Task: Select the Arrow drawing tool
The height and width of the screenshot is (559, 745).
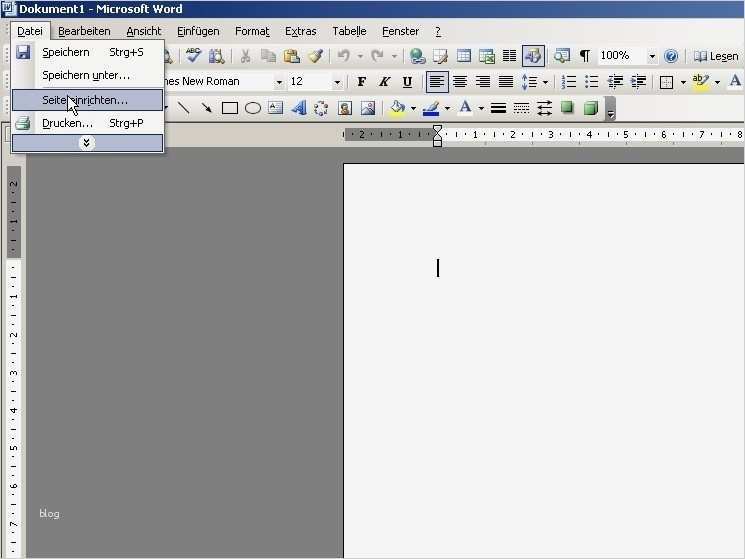Action: point(207,108)
